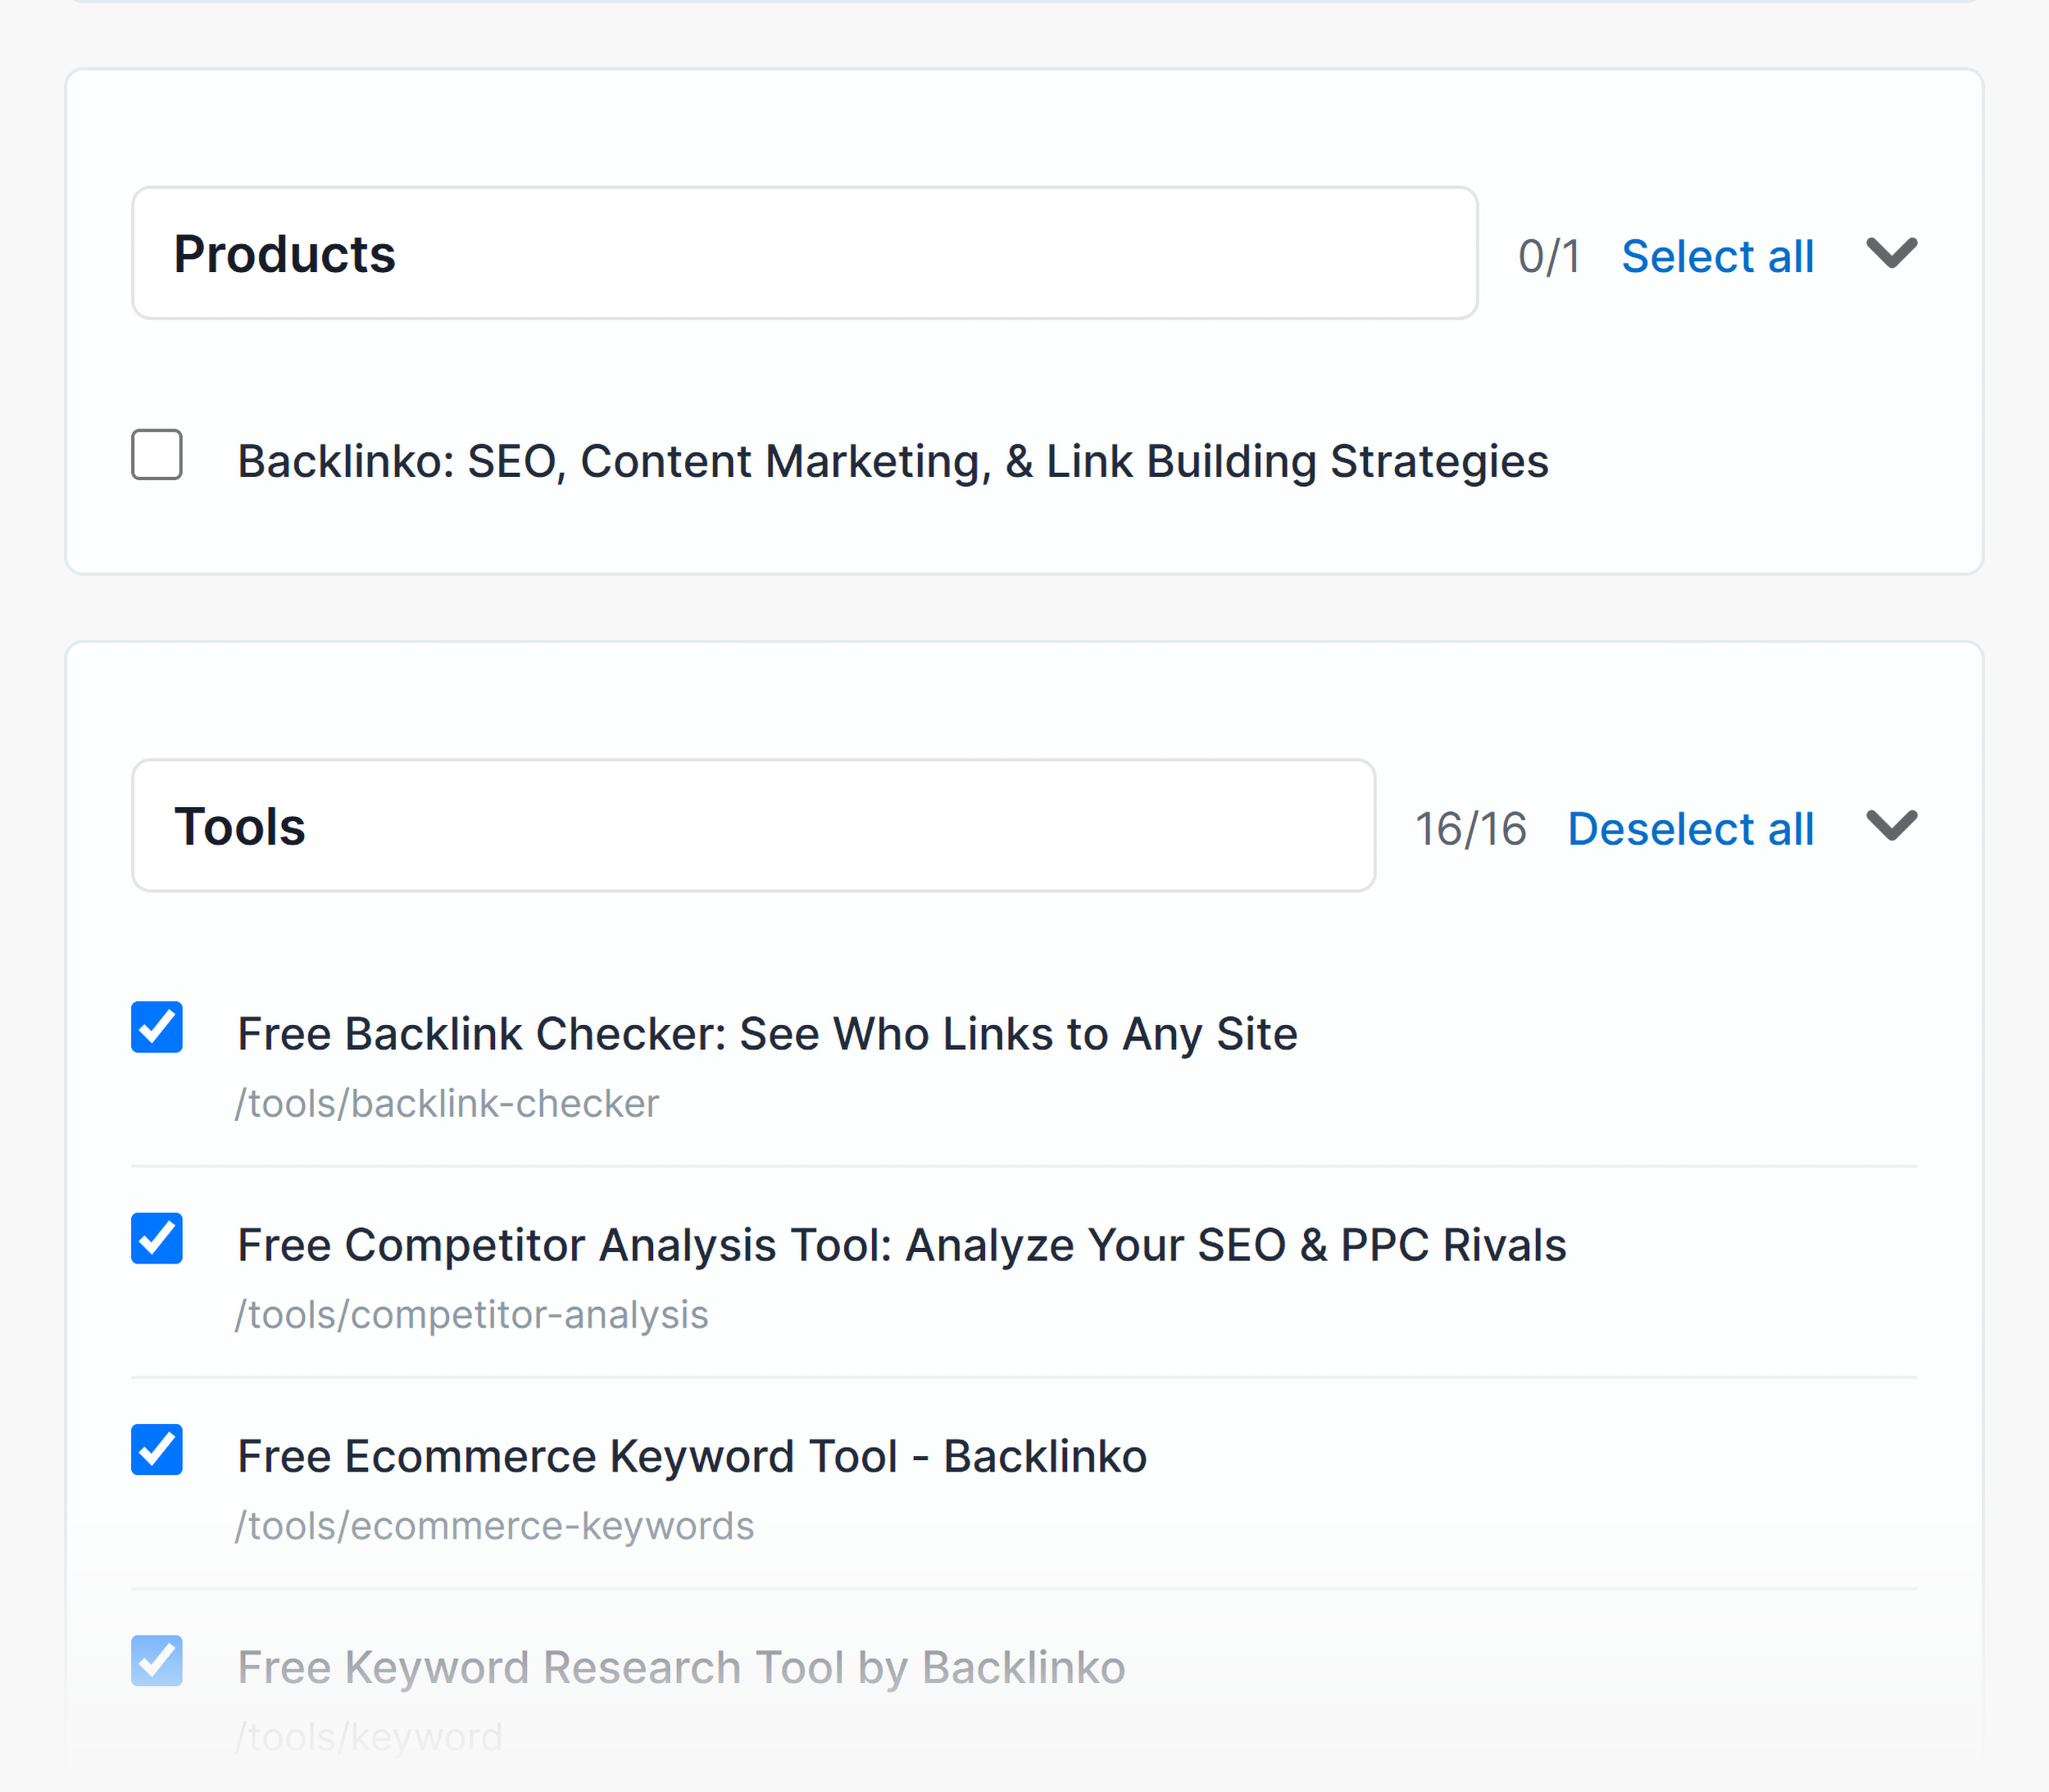Click Free Keyword Research Tool by Backlinko title
The height and width of the screenshot is (1792, 2049).
click(x=681, y=1668)
